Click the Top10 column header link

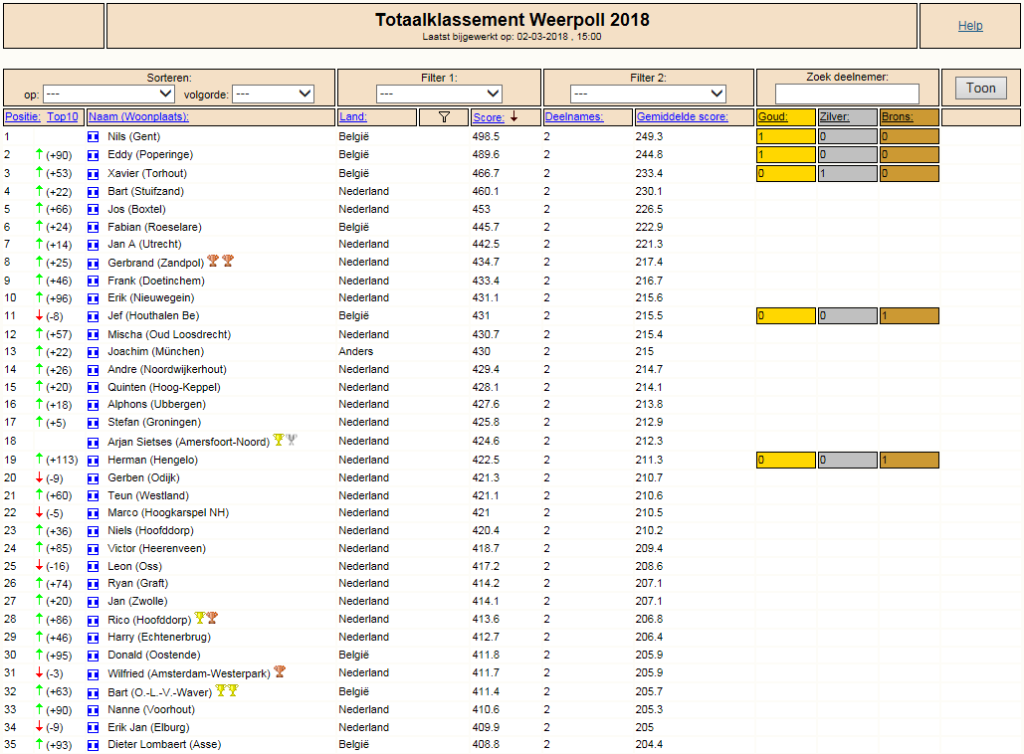pos(63,117)
